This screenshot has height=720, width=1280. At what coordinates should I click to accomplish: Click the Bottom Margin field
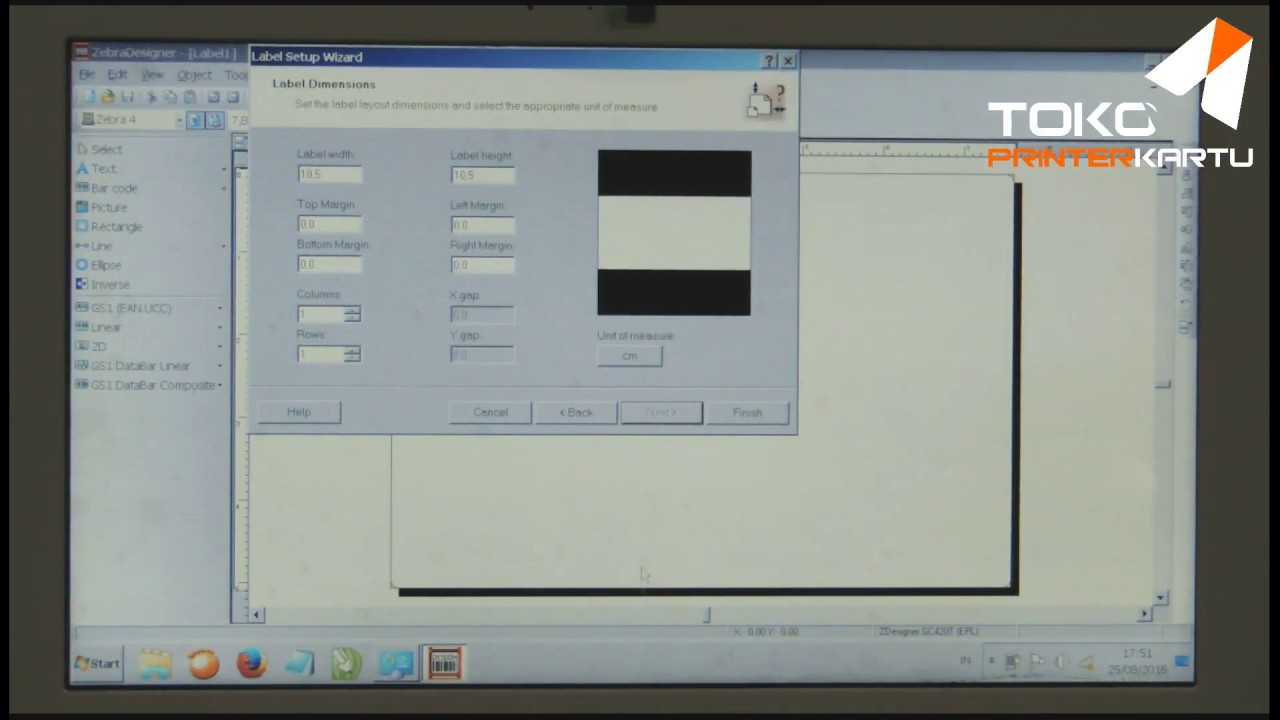329,265
